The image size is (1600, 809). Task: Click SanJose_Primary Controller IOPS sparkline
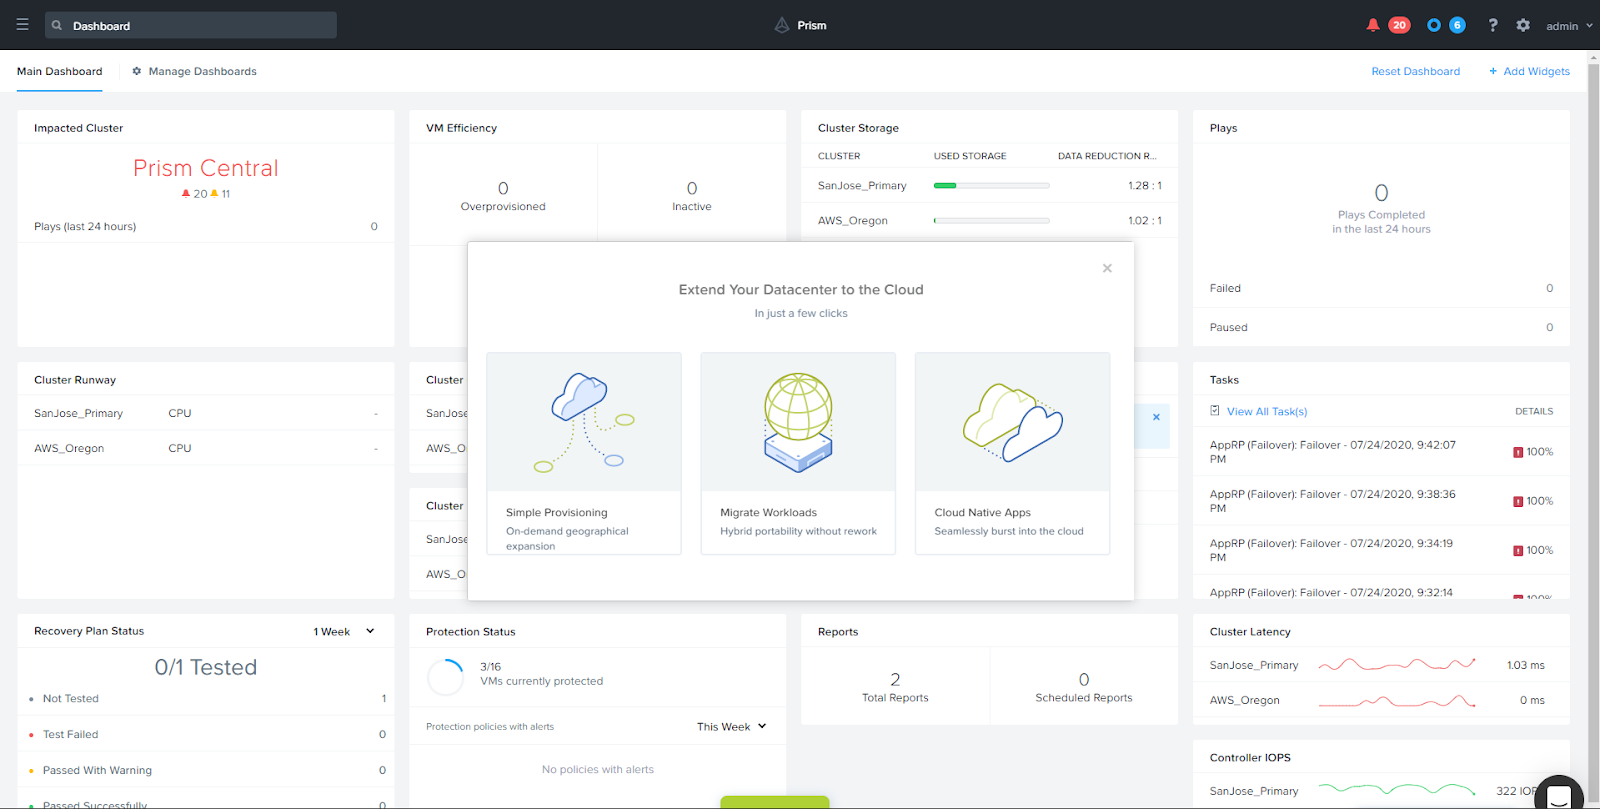[x=1397, y=790]
